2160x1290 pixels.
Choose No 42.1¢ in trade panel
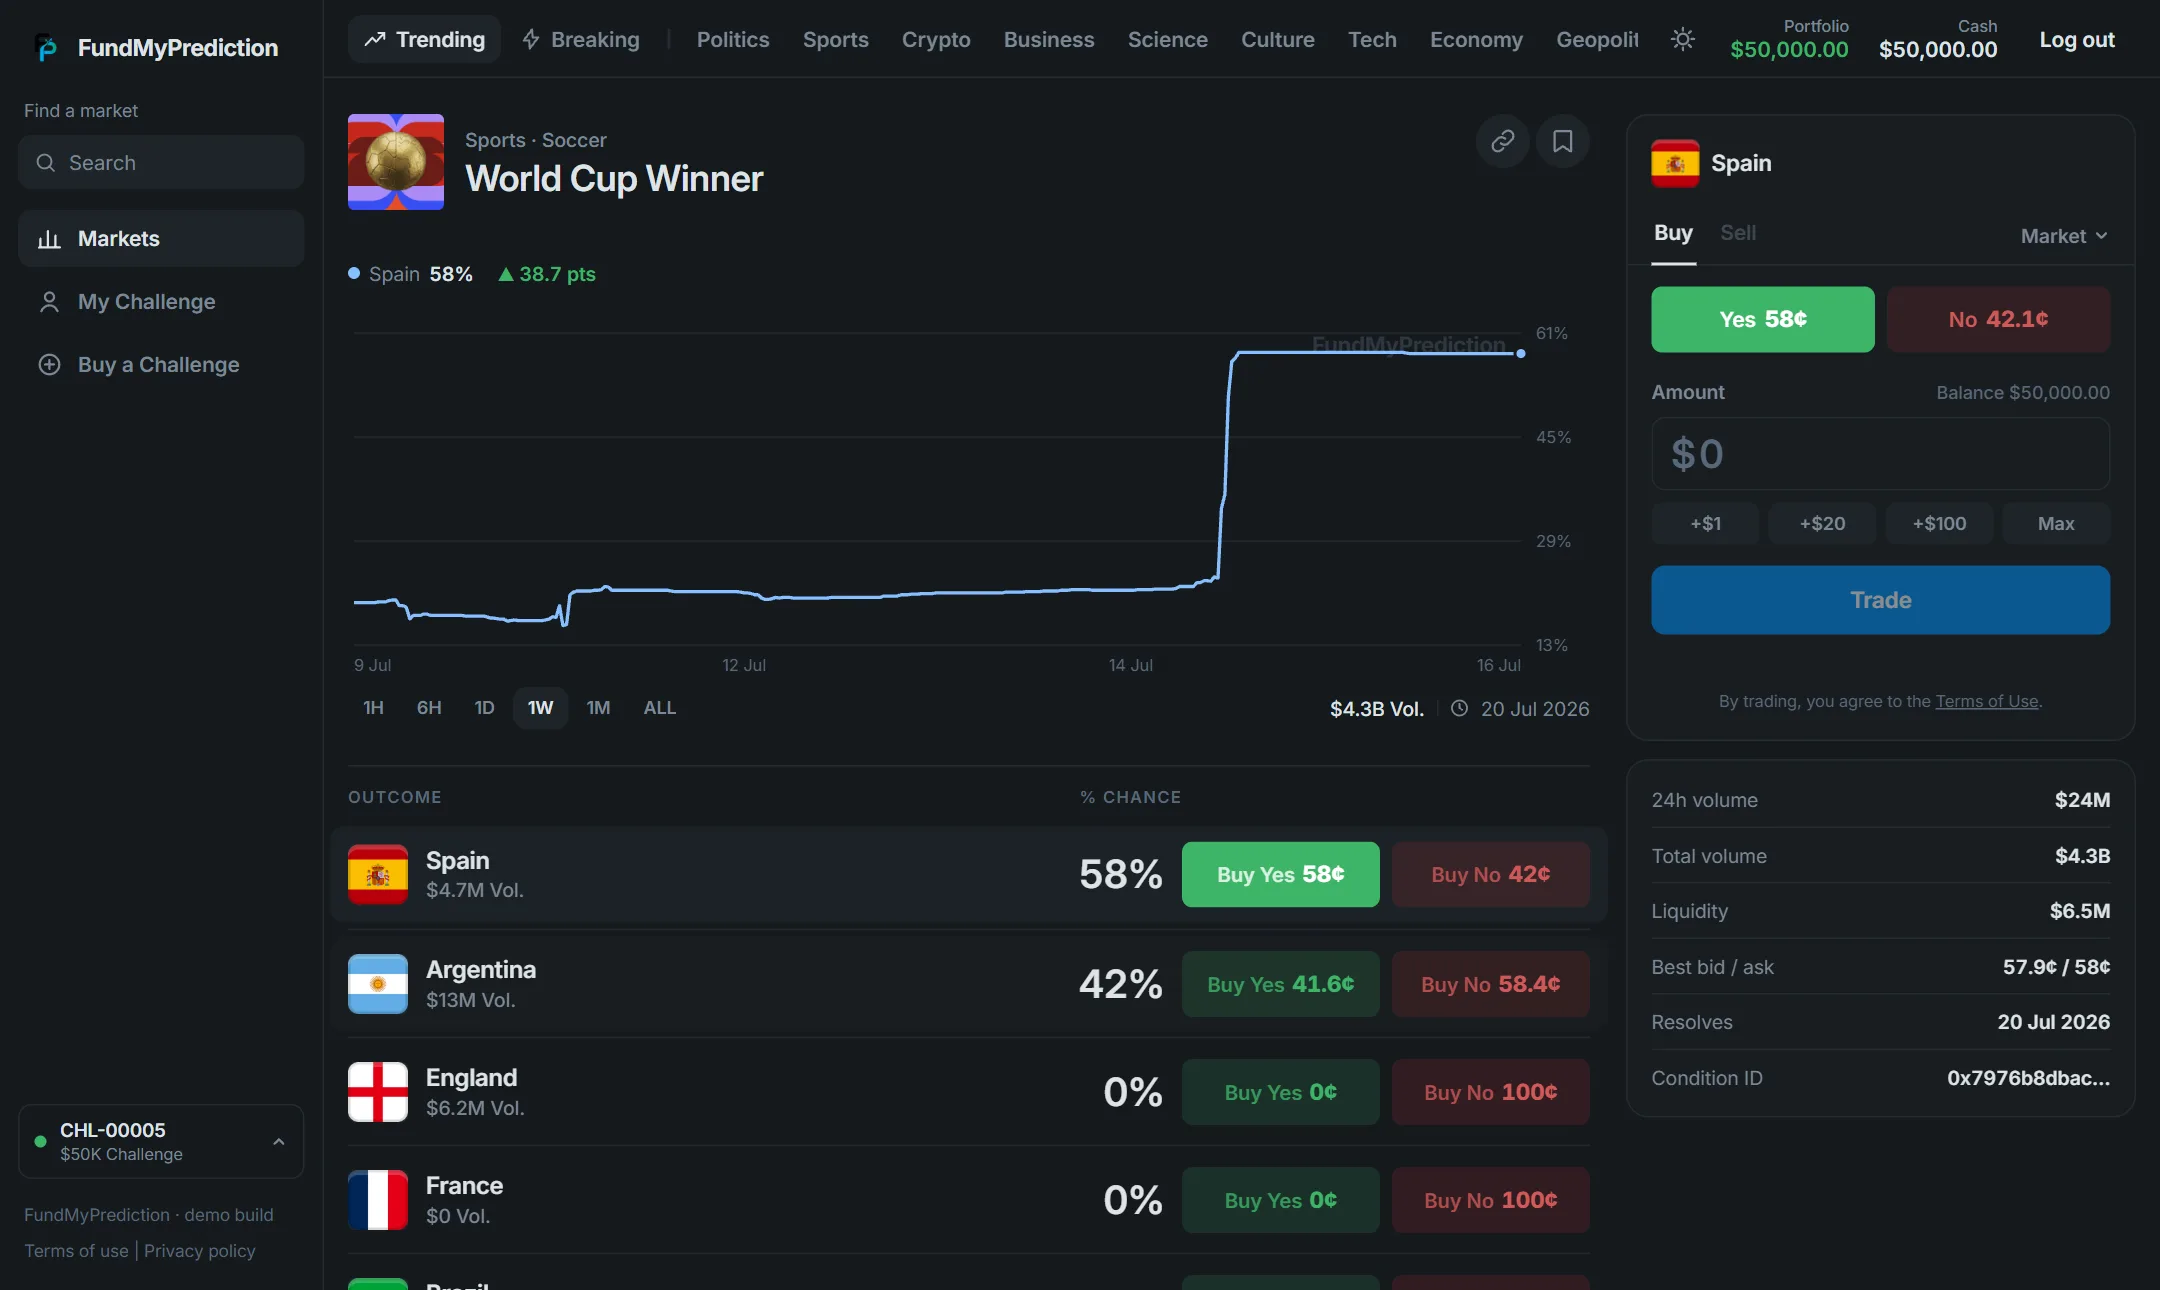click(1998, 319)
